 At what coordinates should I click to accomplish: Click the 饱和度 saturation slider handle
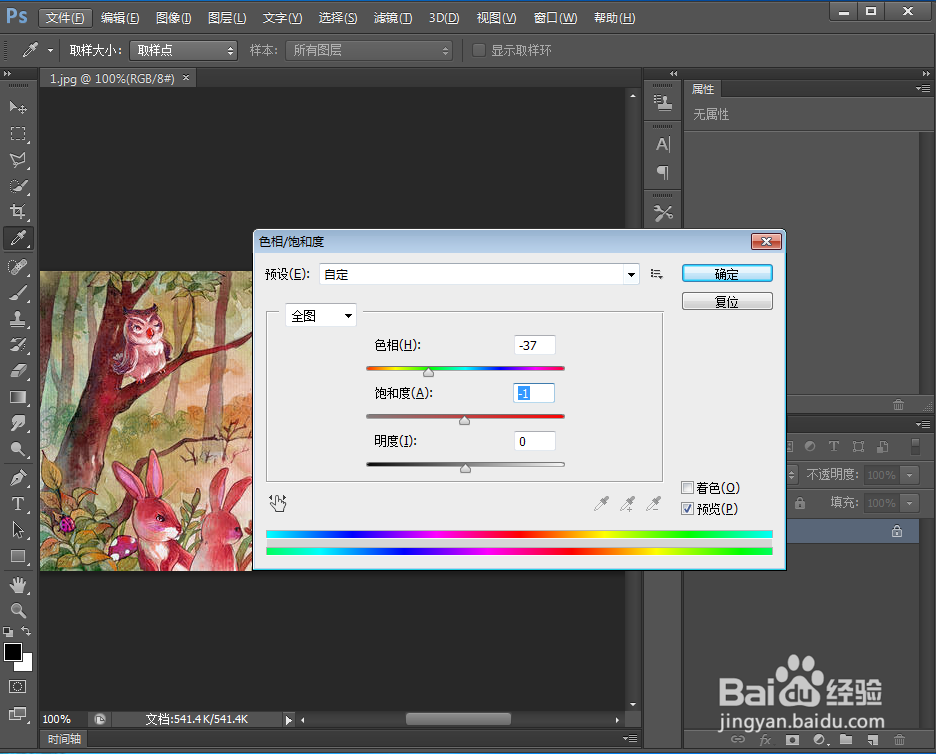coord(464,420)
